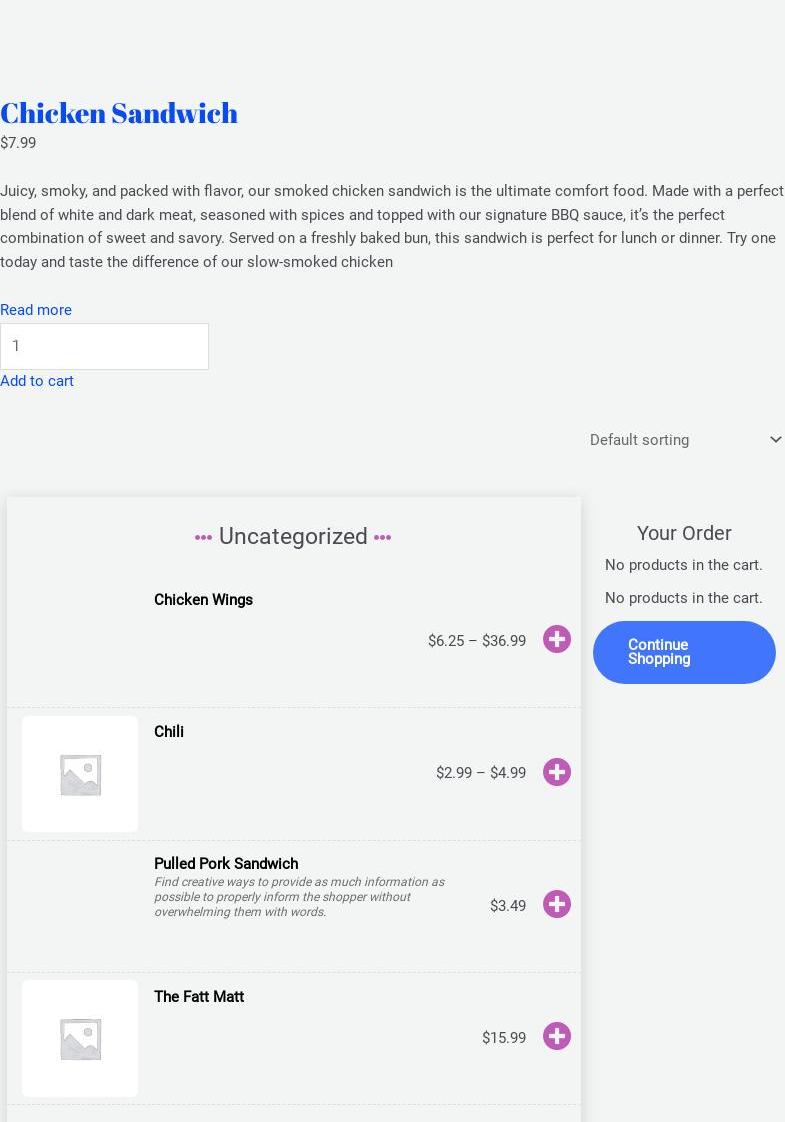Open the Chili menu item title
The height and width of the screenshot is (1122, 785).
(x=169, y=732)
